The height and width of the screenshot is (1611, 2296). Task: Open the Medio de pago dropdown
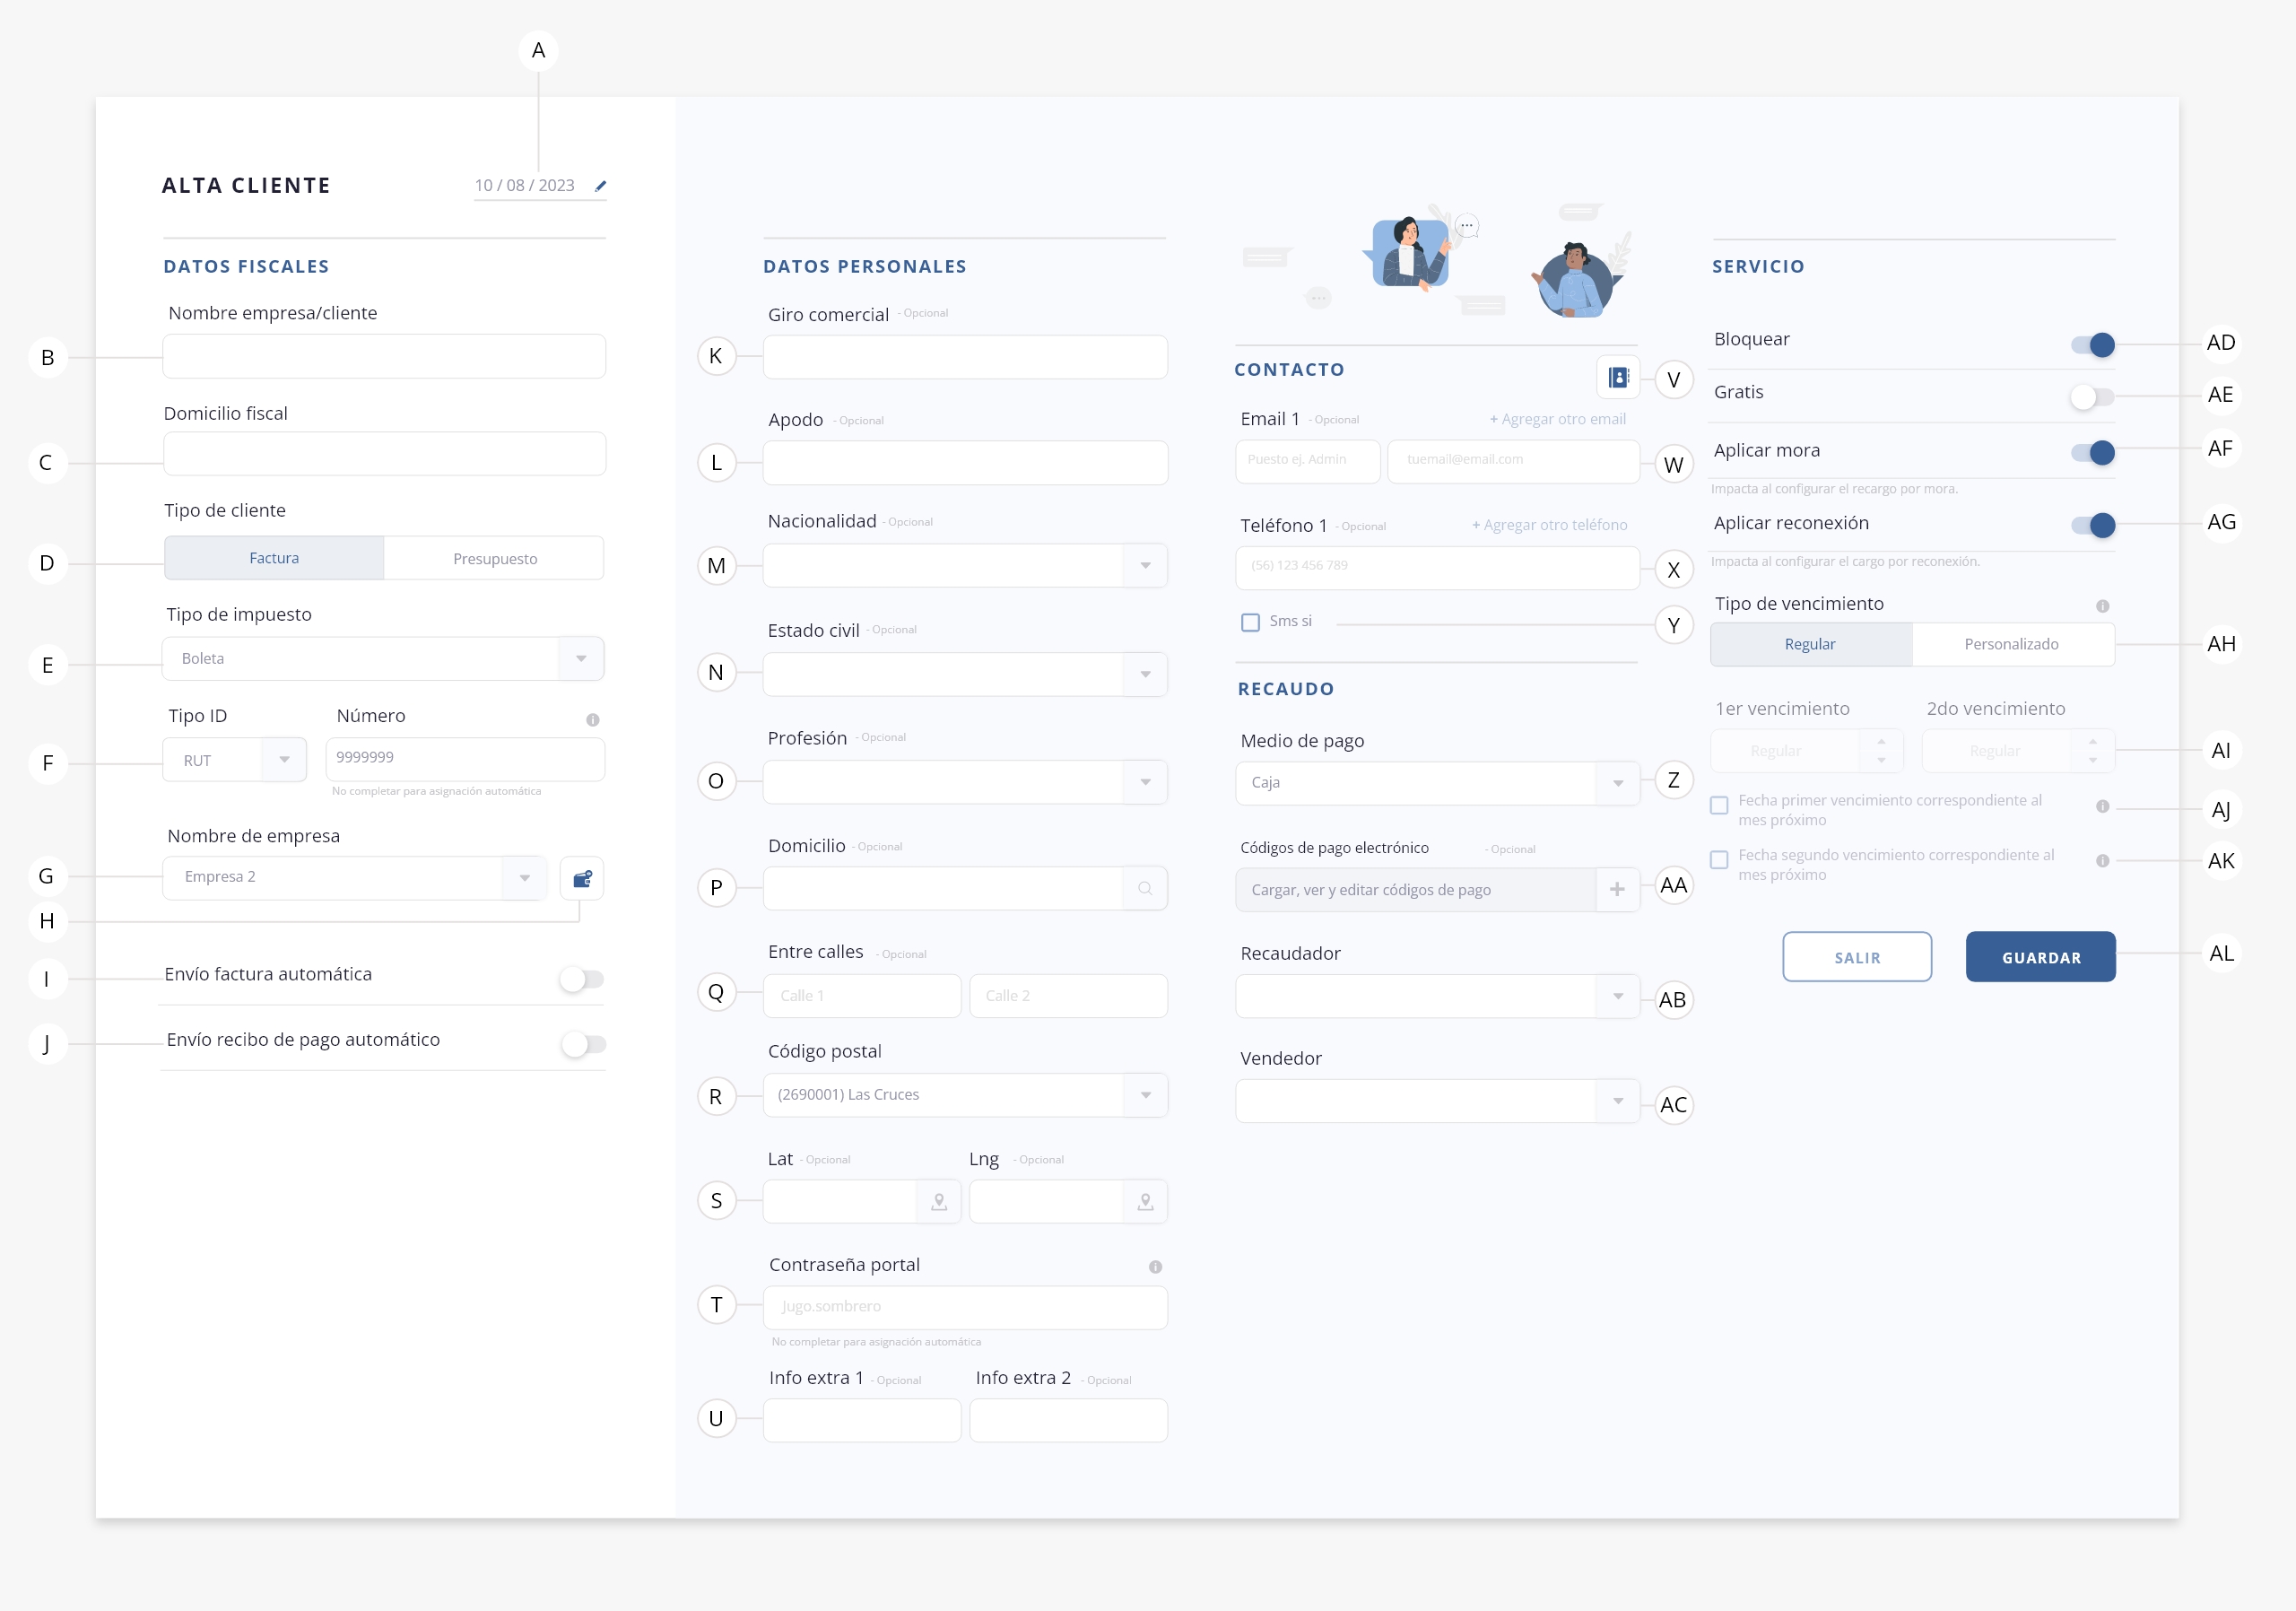coord(1617,783)
